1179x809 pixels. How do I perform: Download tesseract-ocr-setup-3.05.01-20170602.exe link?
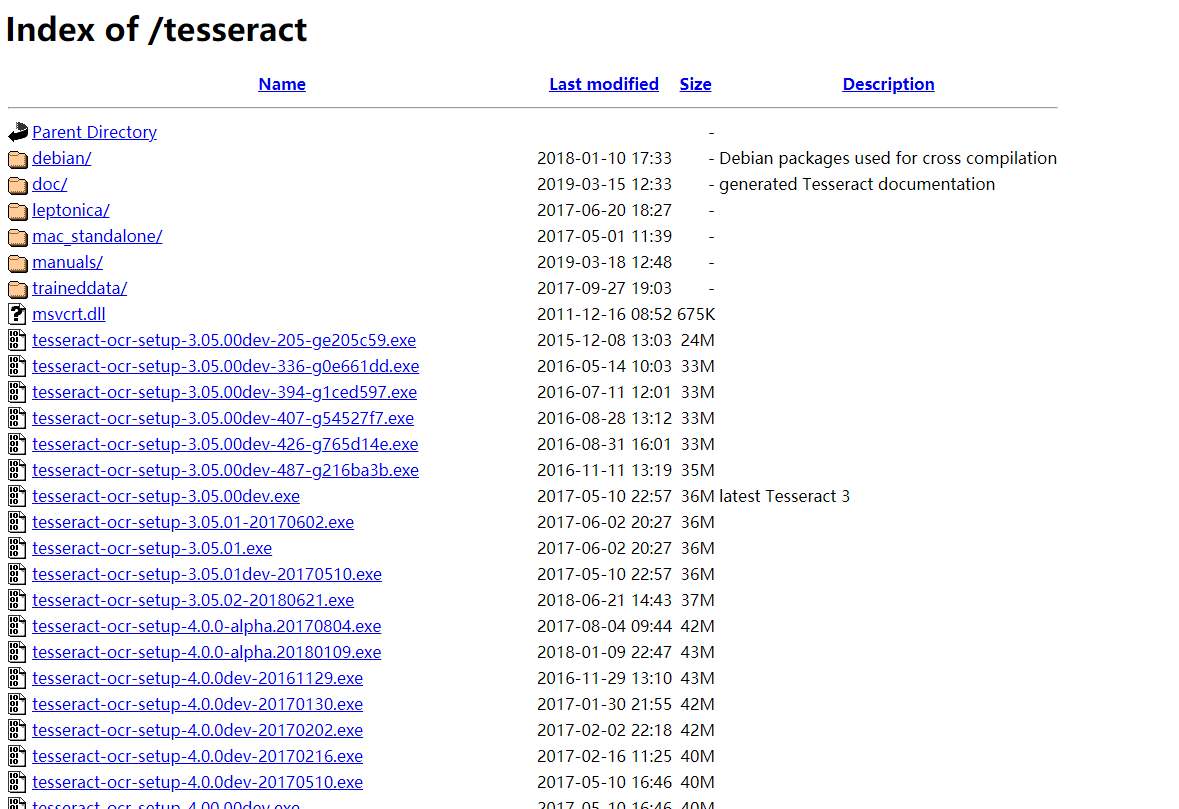193,523
